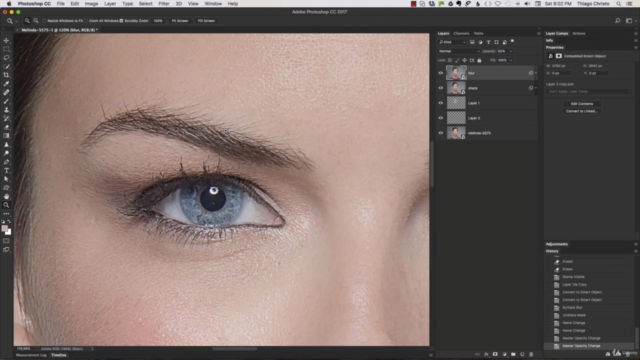This screenshot has width=640, height=360.
Task: Create new group folder icon
Action: coord(513,354)
